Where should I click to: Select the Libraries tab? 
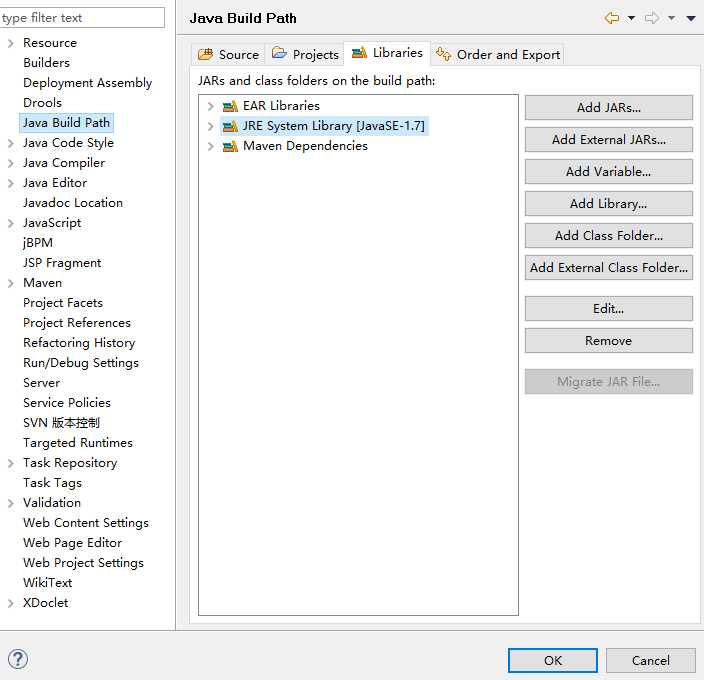[387, 53]
